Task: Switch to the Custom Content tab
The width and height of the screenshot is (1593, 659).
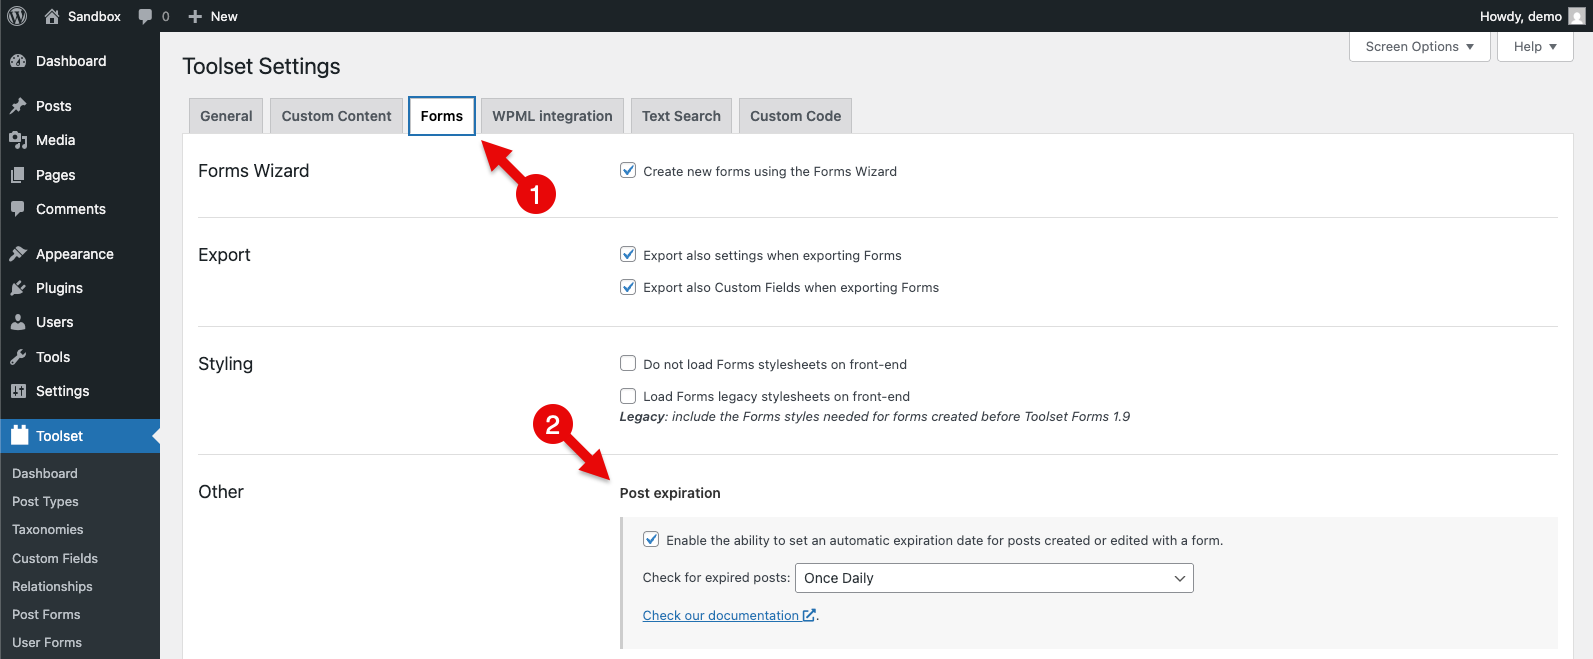Action: [x=337, y=116]
